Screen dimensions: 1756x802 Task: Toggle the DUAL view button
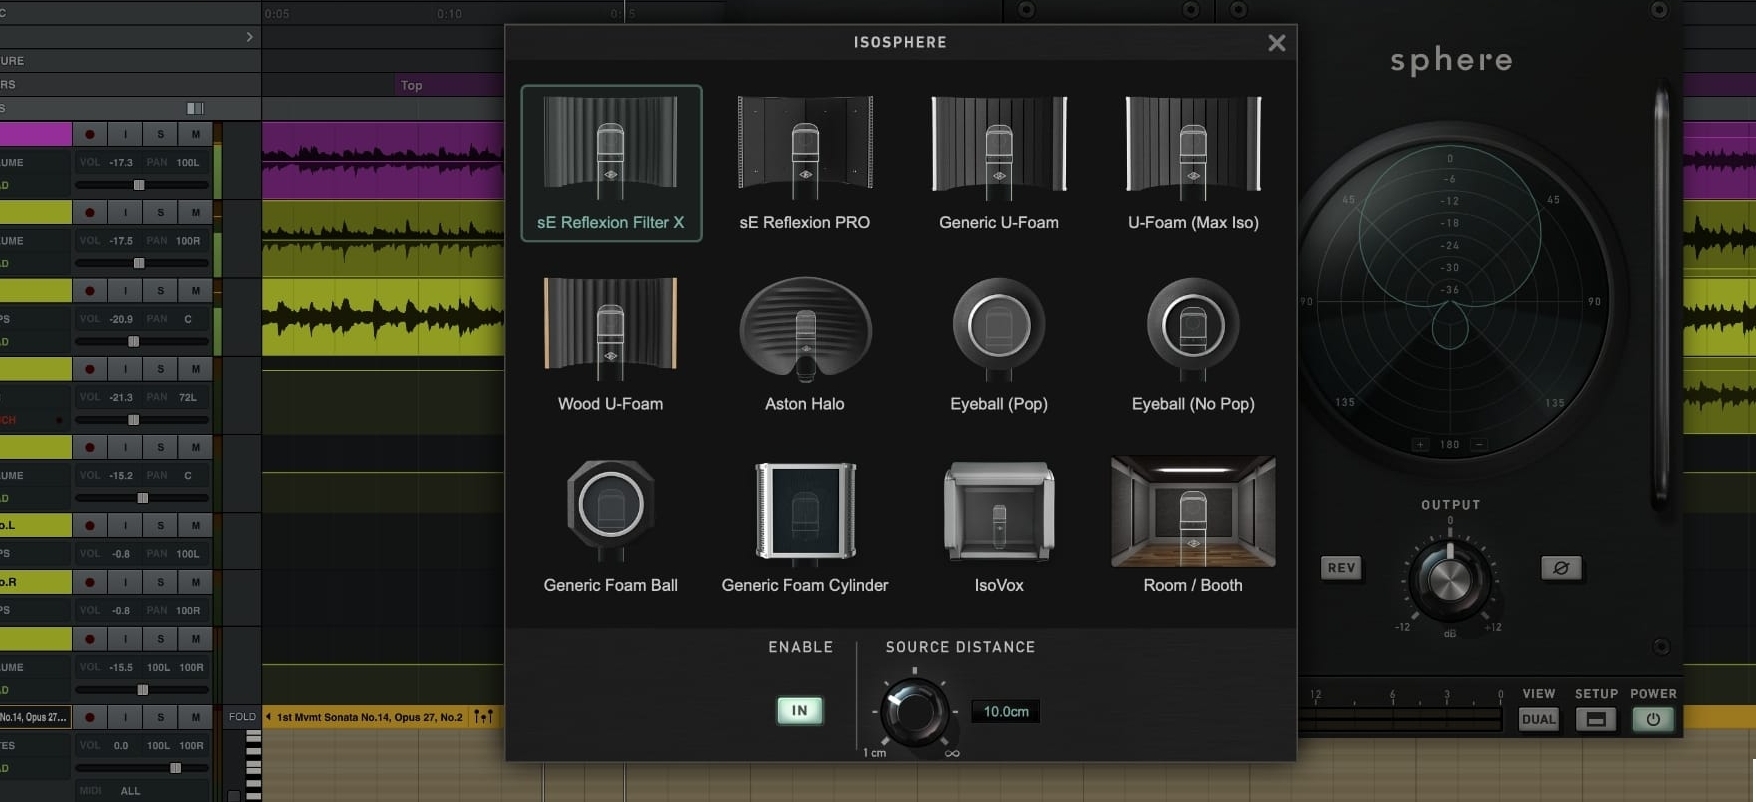[1538, 719]
